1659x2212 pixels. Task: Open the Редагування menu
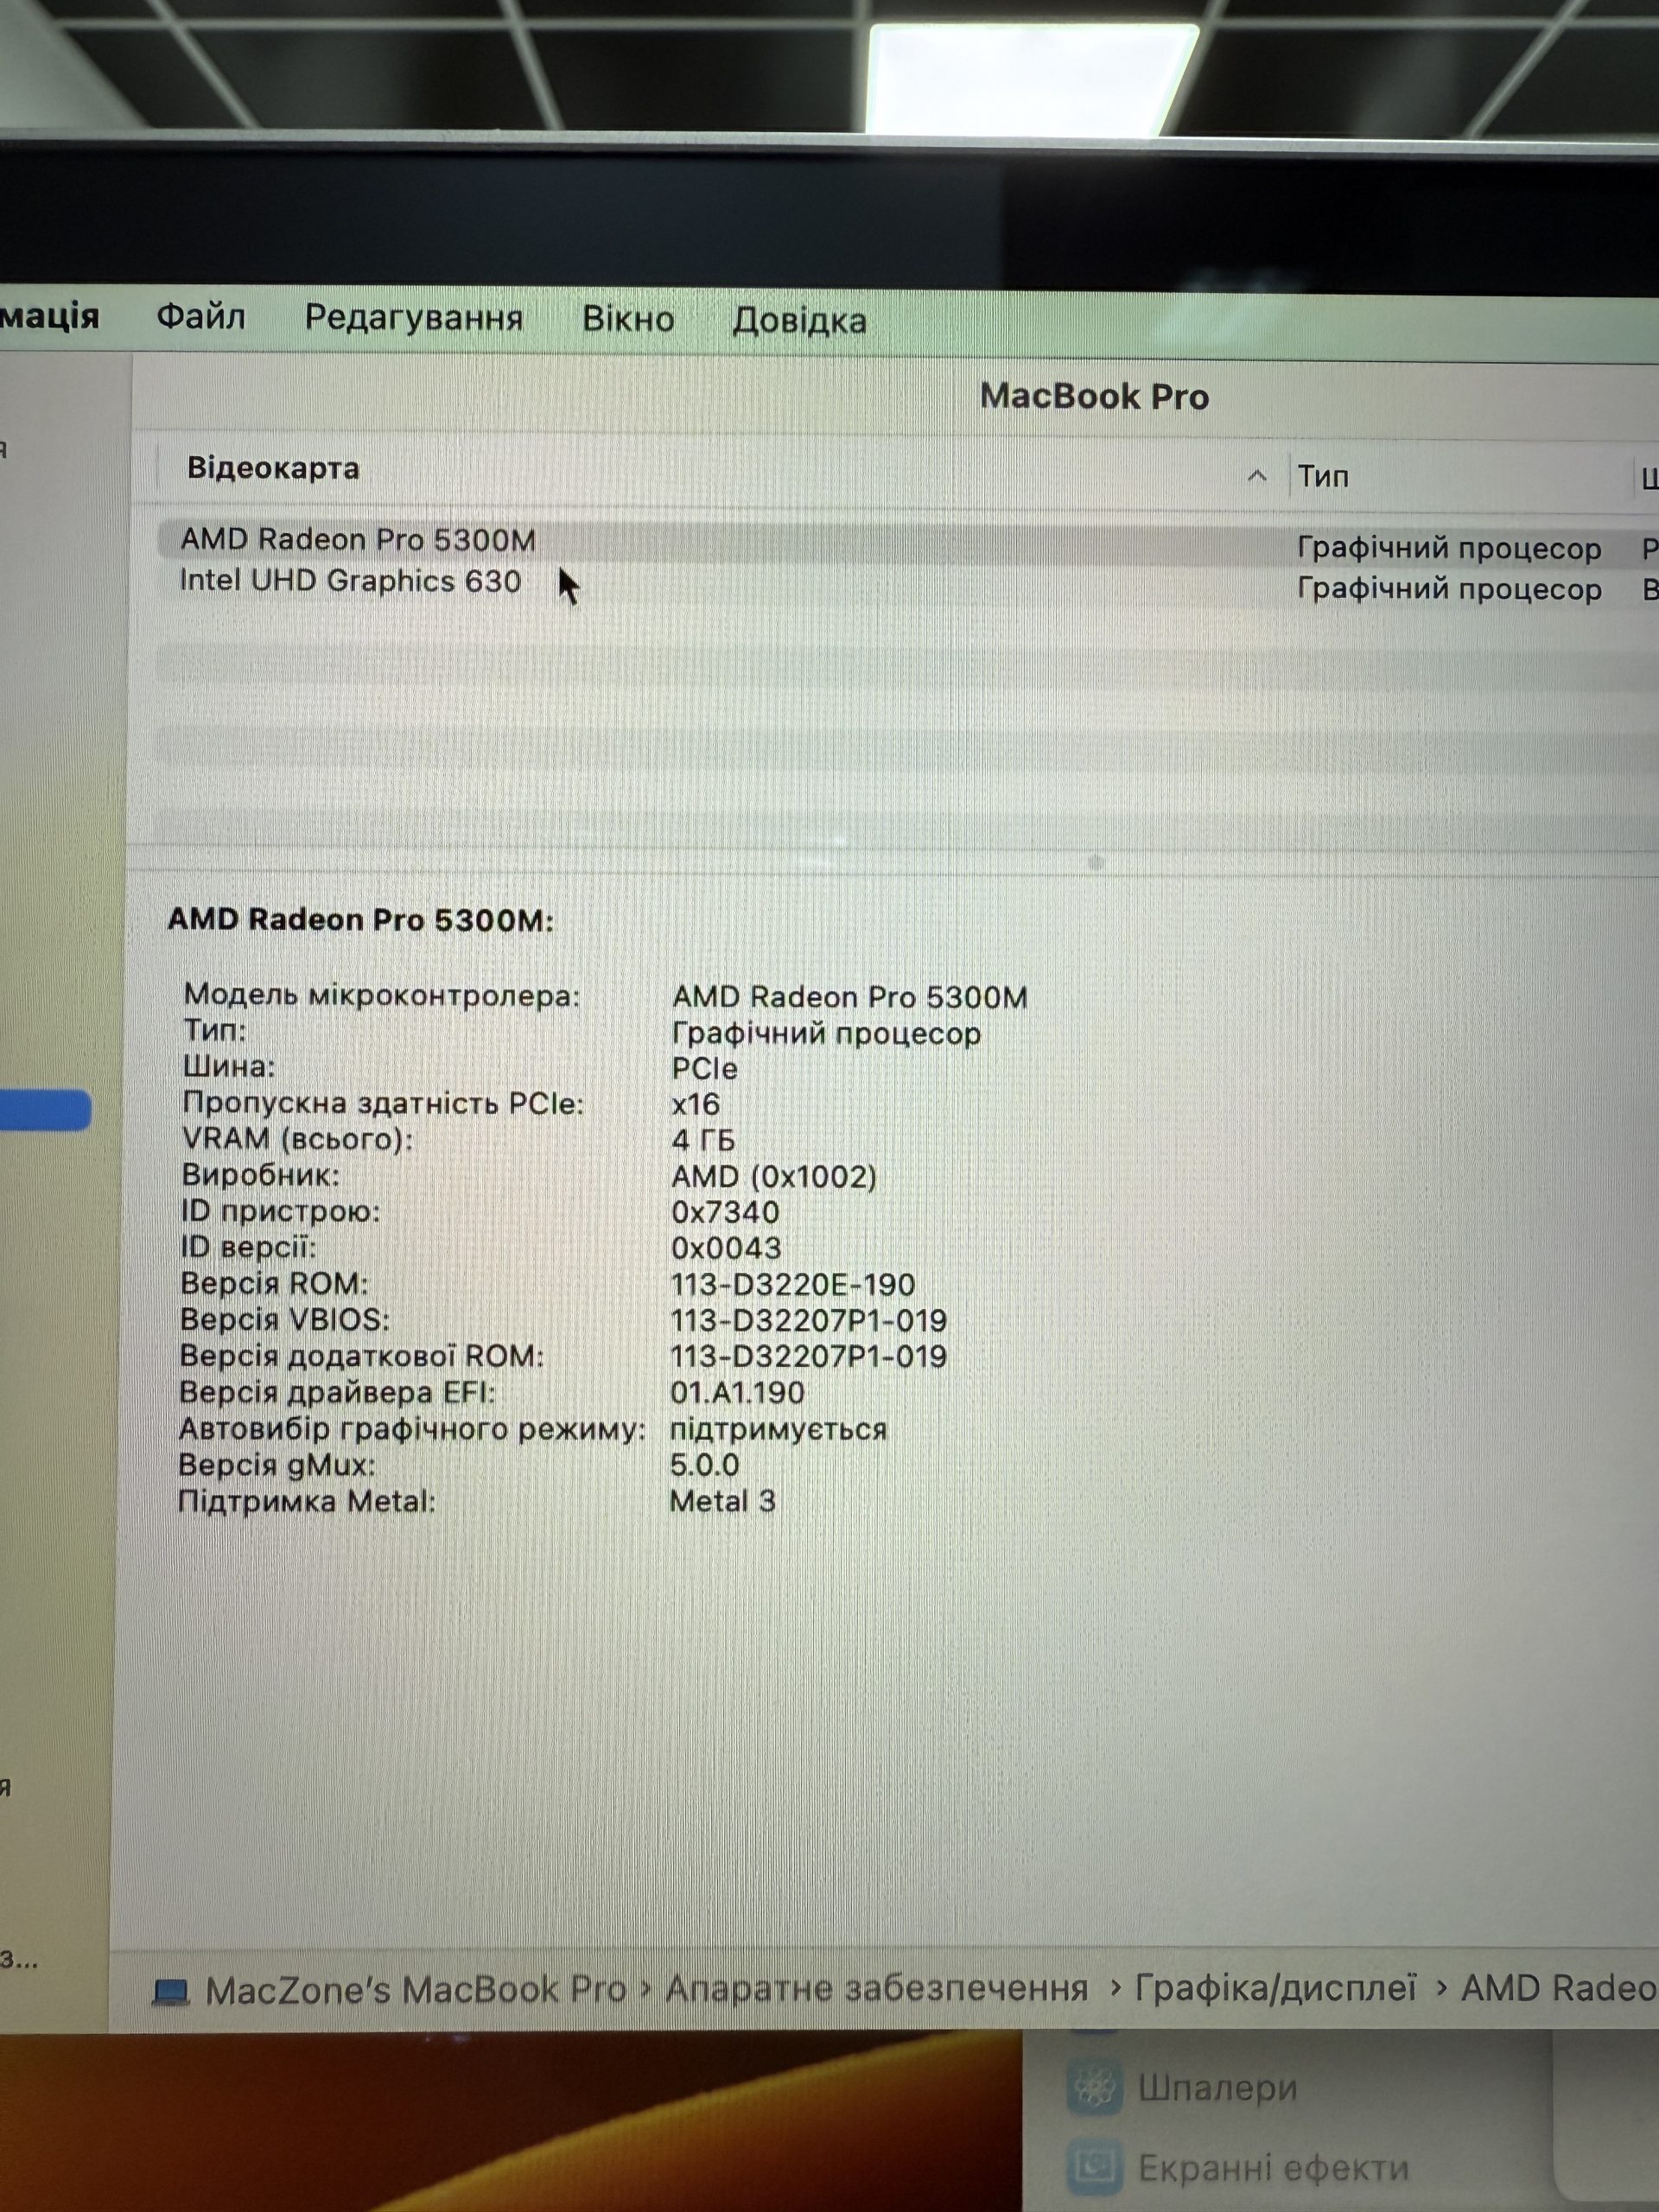pos(414,318)
